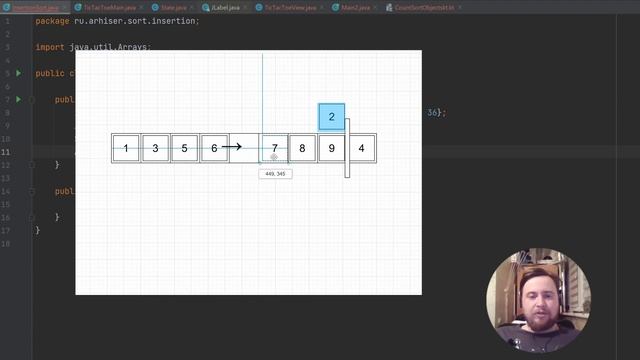Image resolution: width=640 pixels, height=360 pixels.
Task: Click the package declaration text on line 1
Action: click(x=117, y=21)
